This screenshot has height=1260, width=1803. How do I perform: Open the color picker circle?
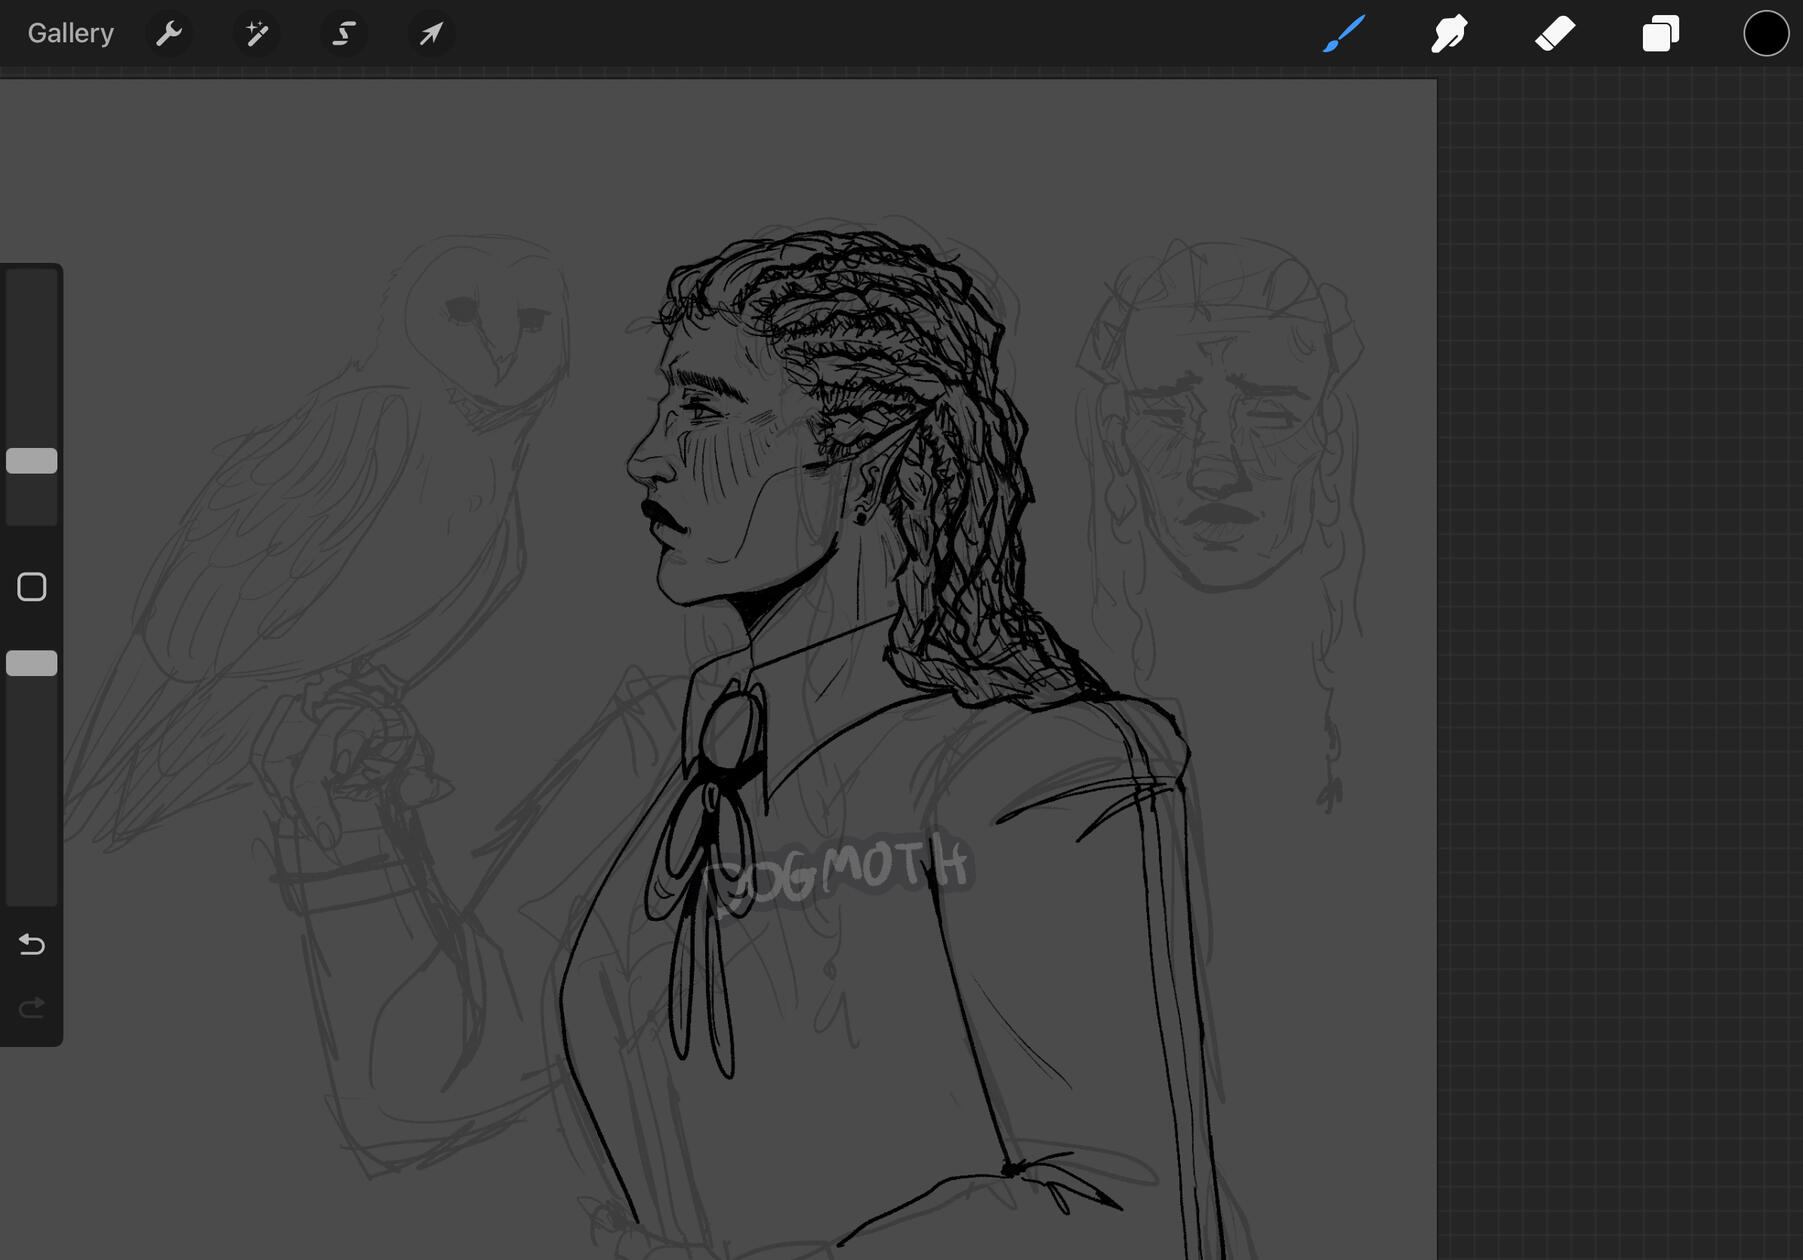pyautogui.click(x=1766, y=33)
